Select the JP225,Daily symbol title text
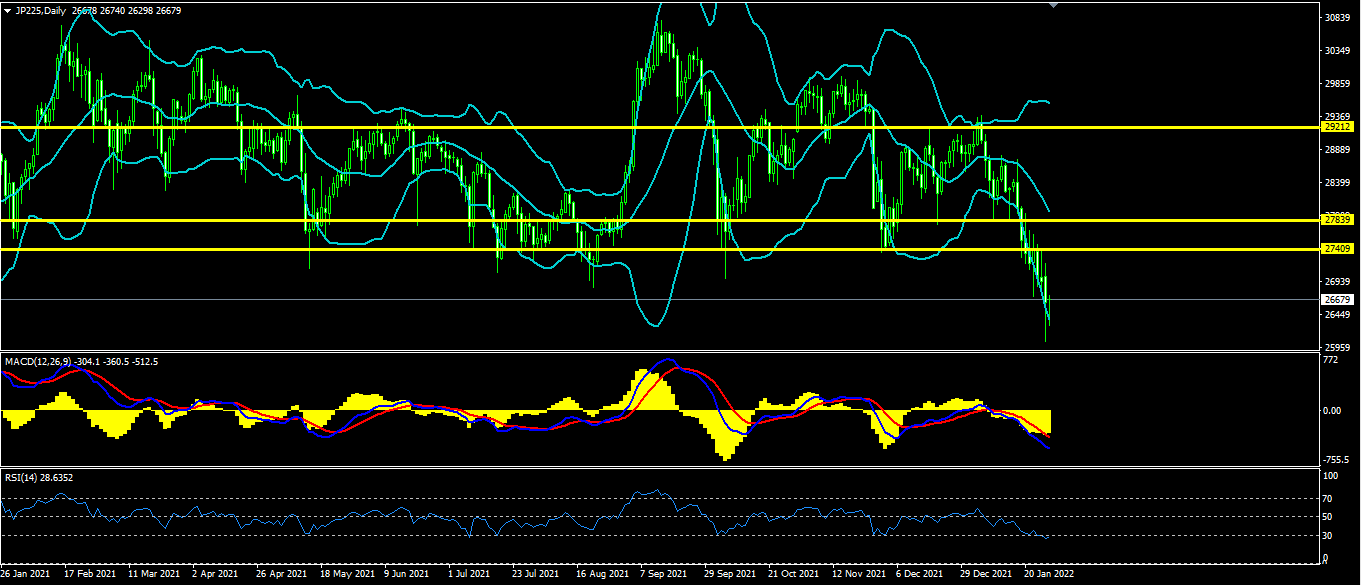The height and width of the screenshot is (585, 1362). pos(44,10)
